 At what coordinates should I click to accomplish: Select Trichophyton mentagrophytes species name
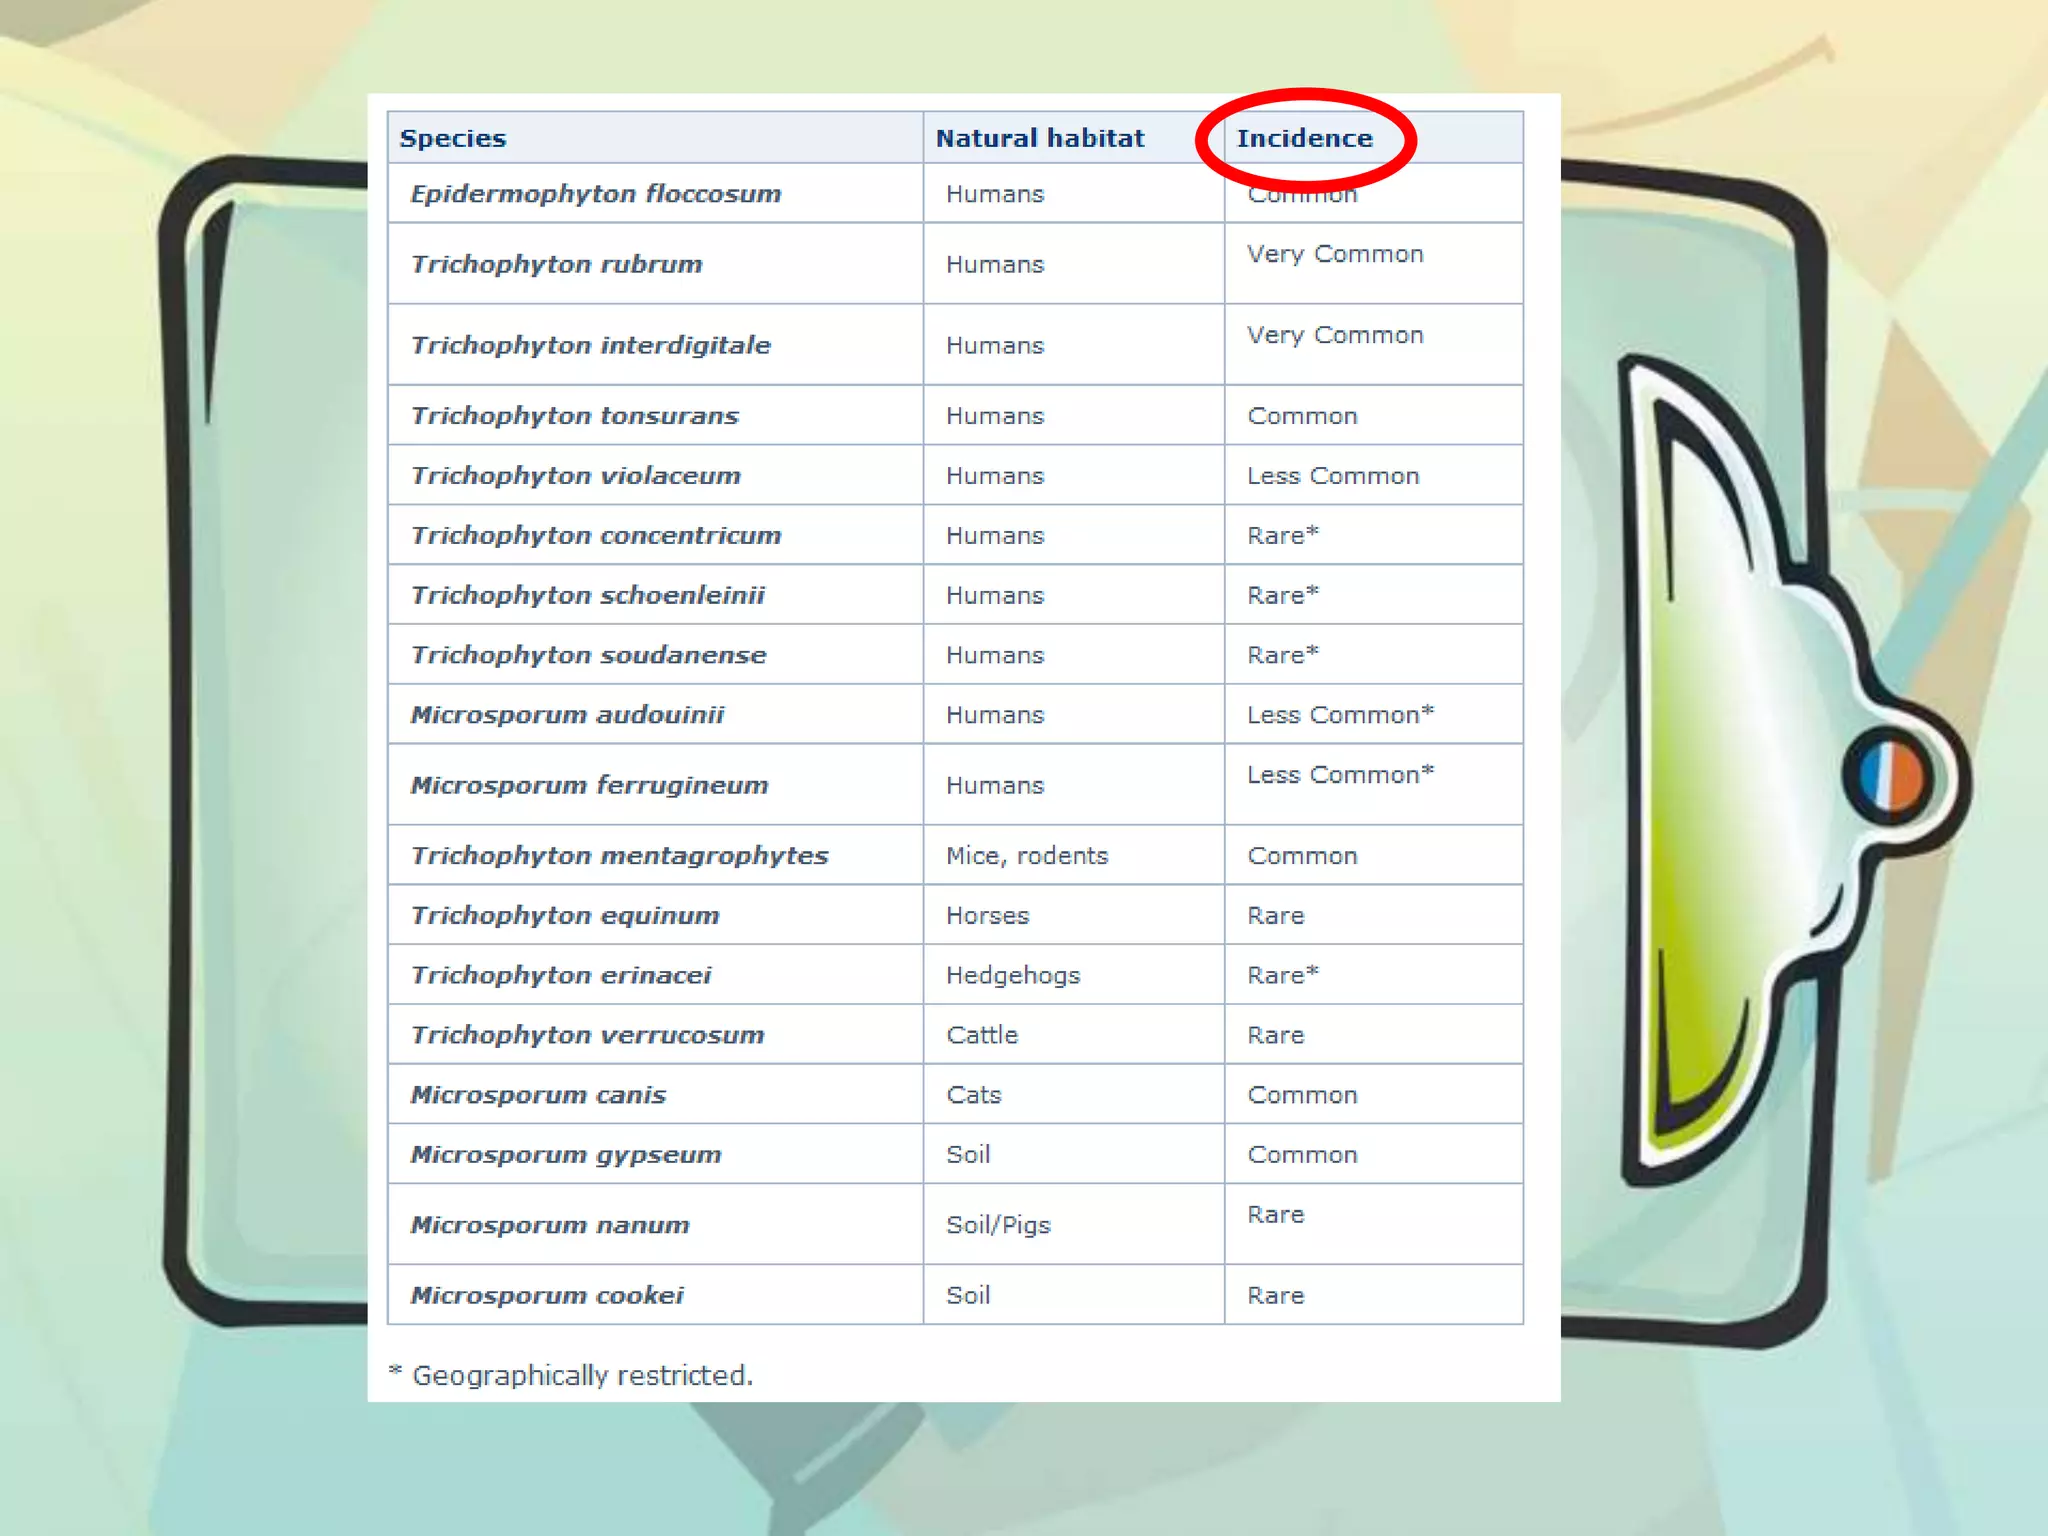619,856
